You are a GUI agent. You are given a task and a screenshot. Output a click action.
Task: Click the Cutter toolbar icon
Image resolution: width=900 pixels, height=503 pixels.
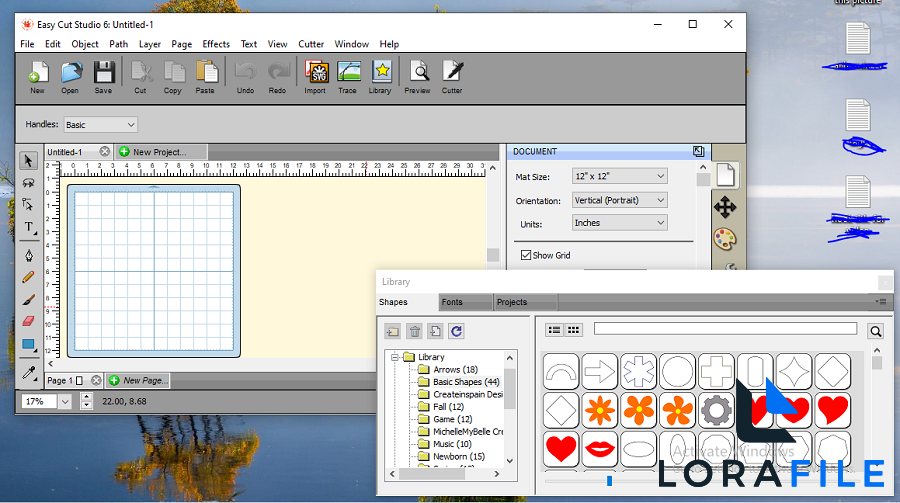452,78
